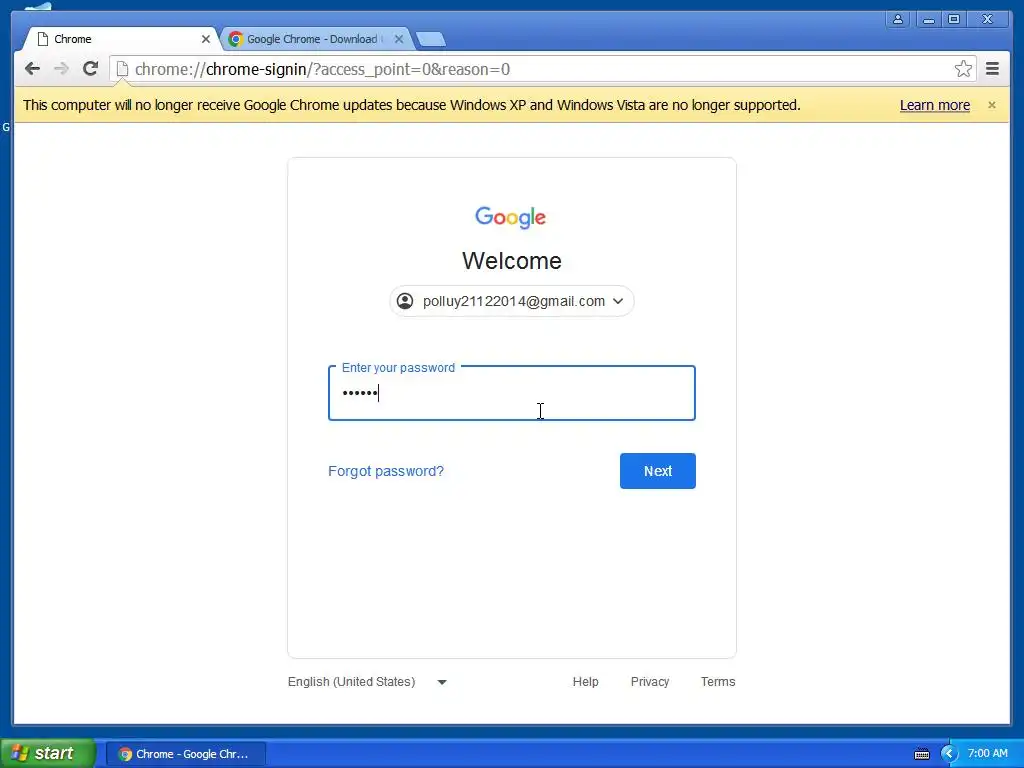Click the keyboard icon in system tray
1024x768 pixels.
click(921, 754)
